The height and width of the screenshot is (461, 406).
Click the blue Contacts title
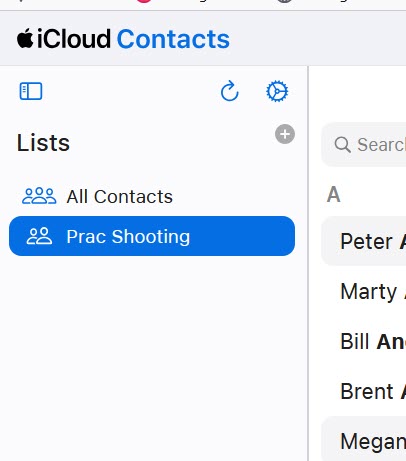pyautogui.click(x=173, y=39)
